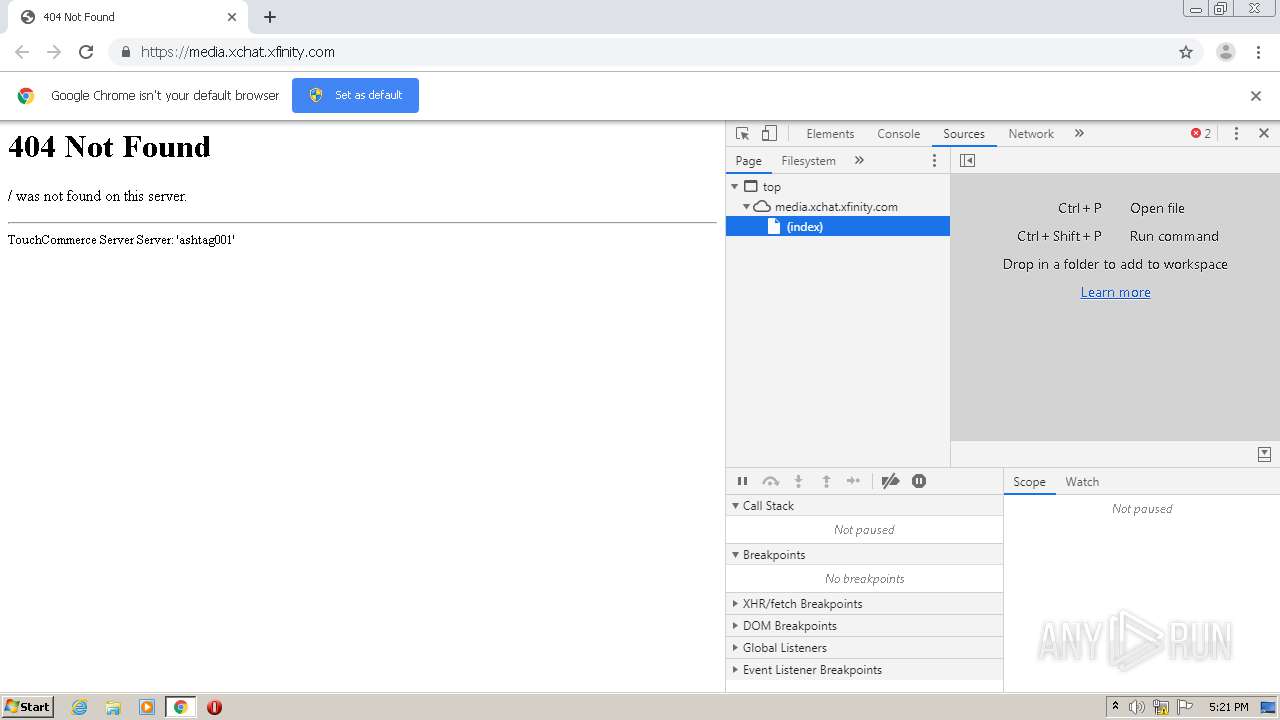Show more navigator tabs chevron
This screenshot has height=720, width=1280.
(x=859, y=160)
